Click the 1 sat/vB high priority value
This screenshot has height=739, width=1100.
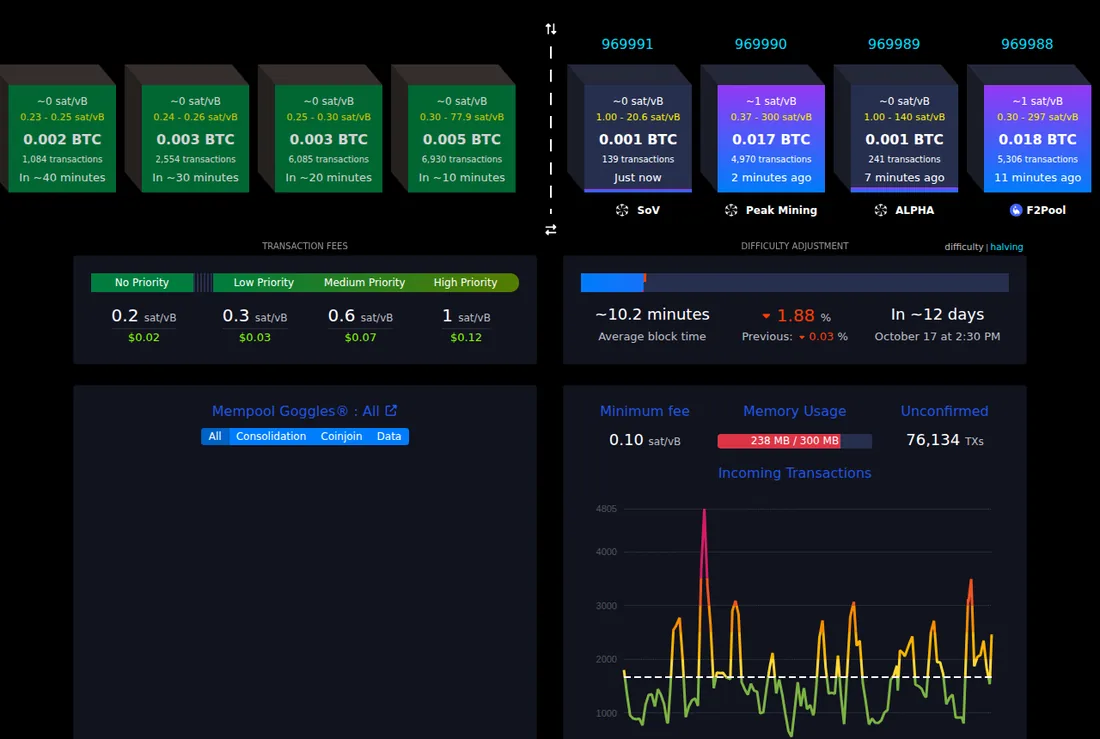tap(466, 317)
